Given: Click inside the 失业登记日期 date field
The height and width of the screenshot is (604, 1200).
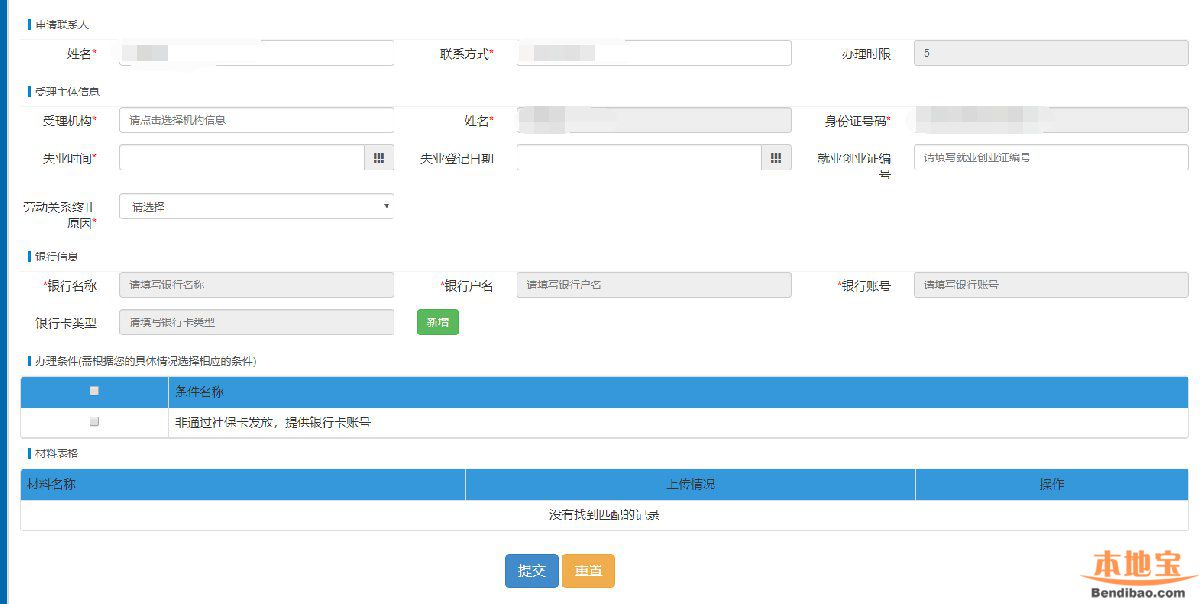Looking at the screenshot, I should tap(639, 158).
